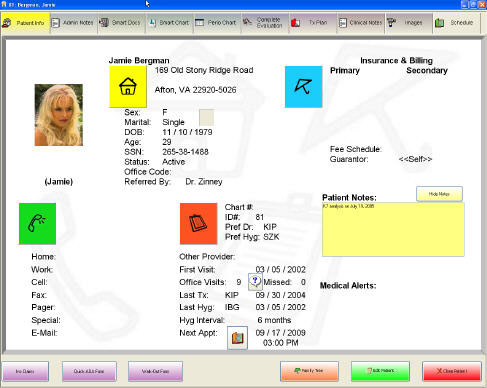
Task: Click the 'Cell:' phone label
Action: tap(39, 282)
